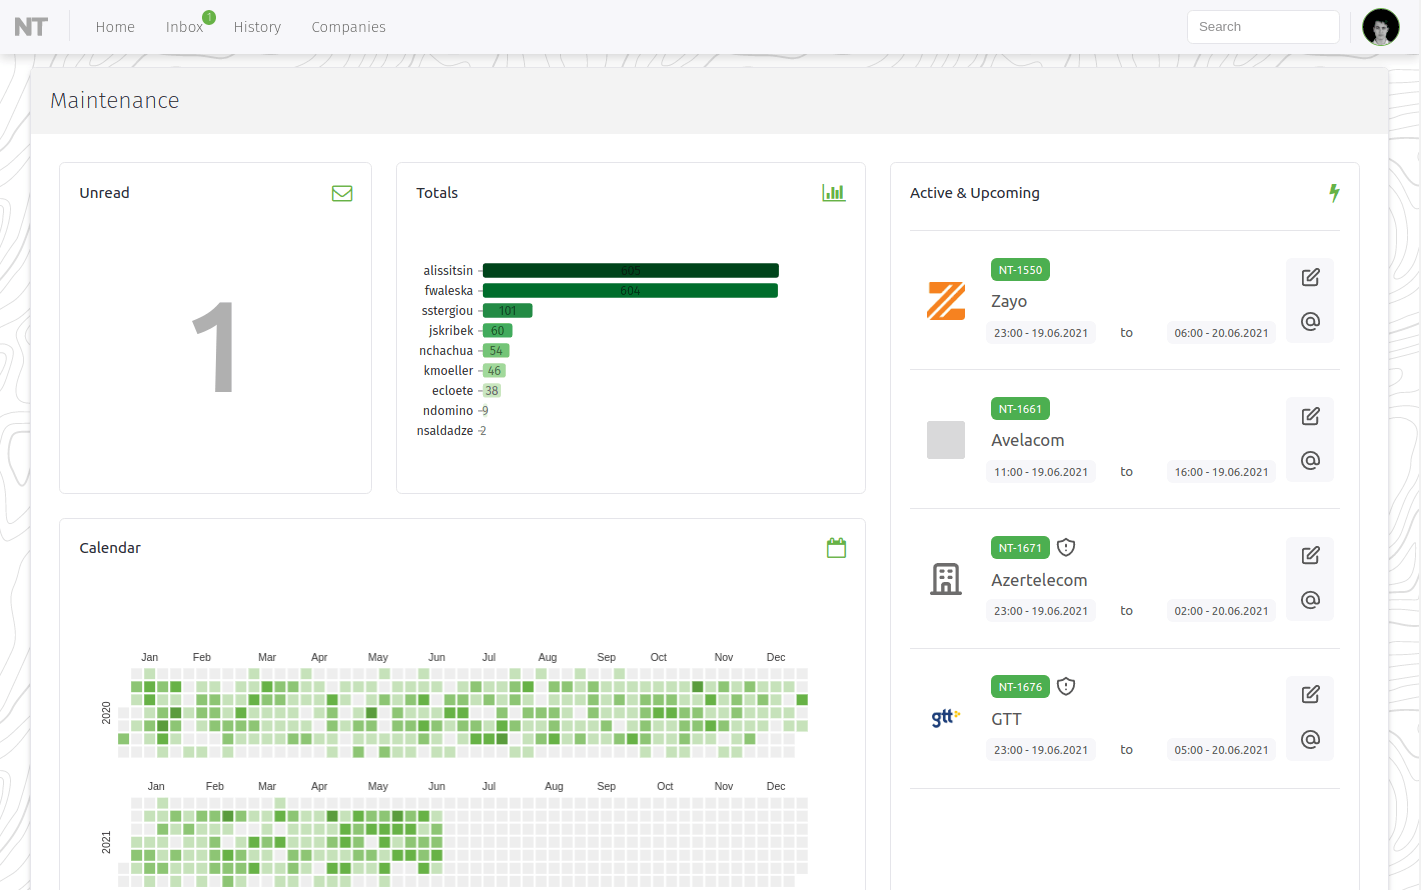Open the Companies page

coord(348,27)
